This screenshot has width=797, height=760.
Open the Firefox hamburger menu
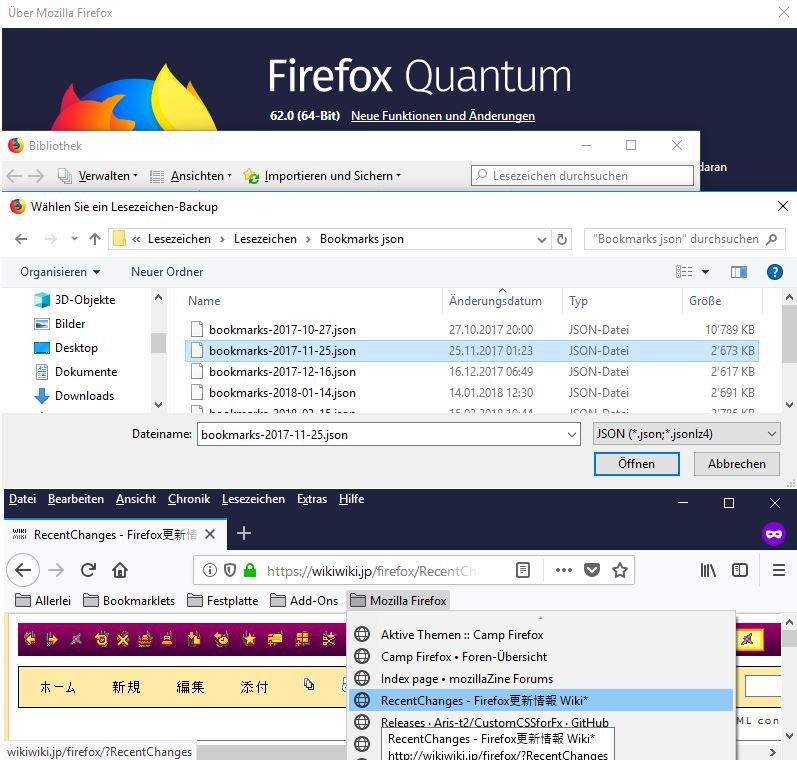coord(779,570)
